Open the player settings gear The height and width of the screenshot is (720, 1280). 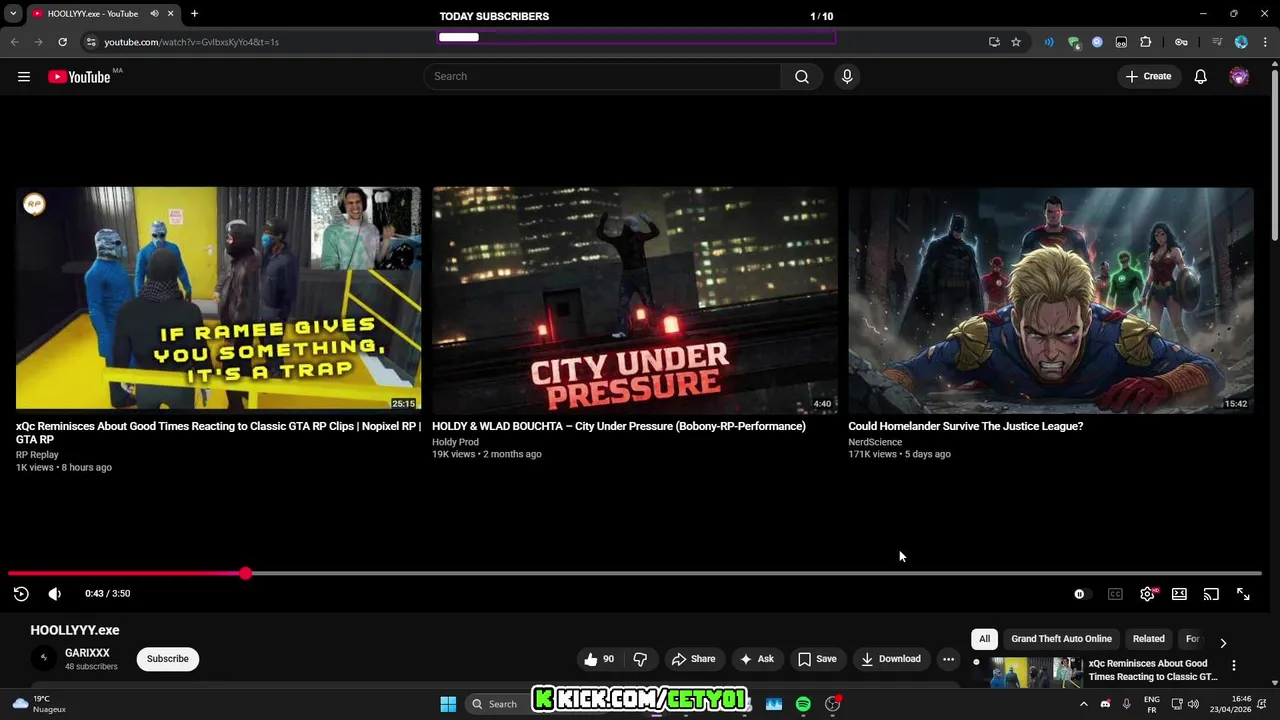(x=1148, y=594)
